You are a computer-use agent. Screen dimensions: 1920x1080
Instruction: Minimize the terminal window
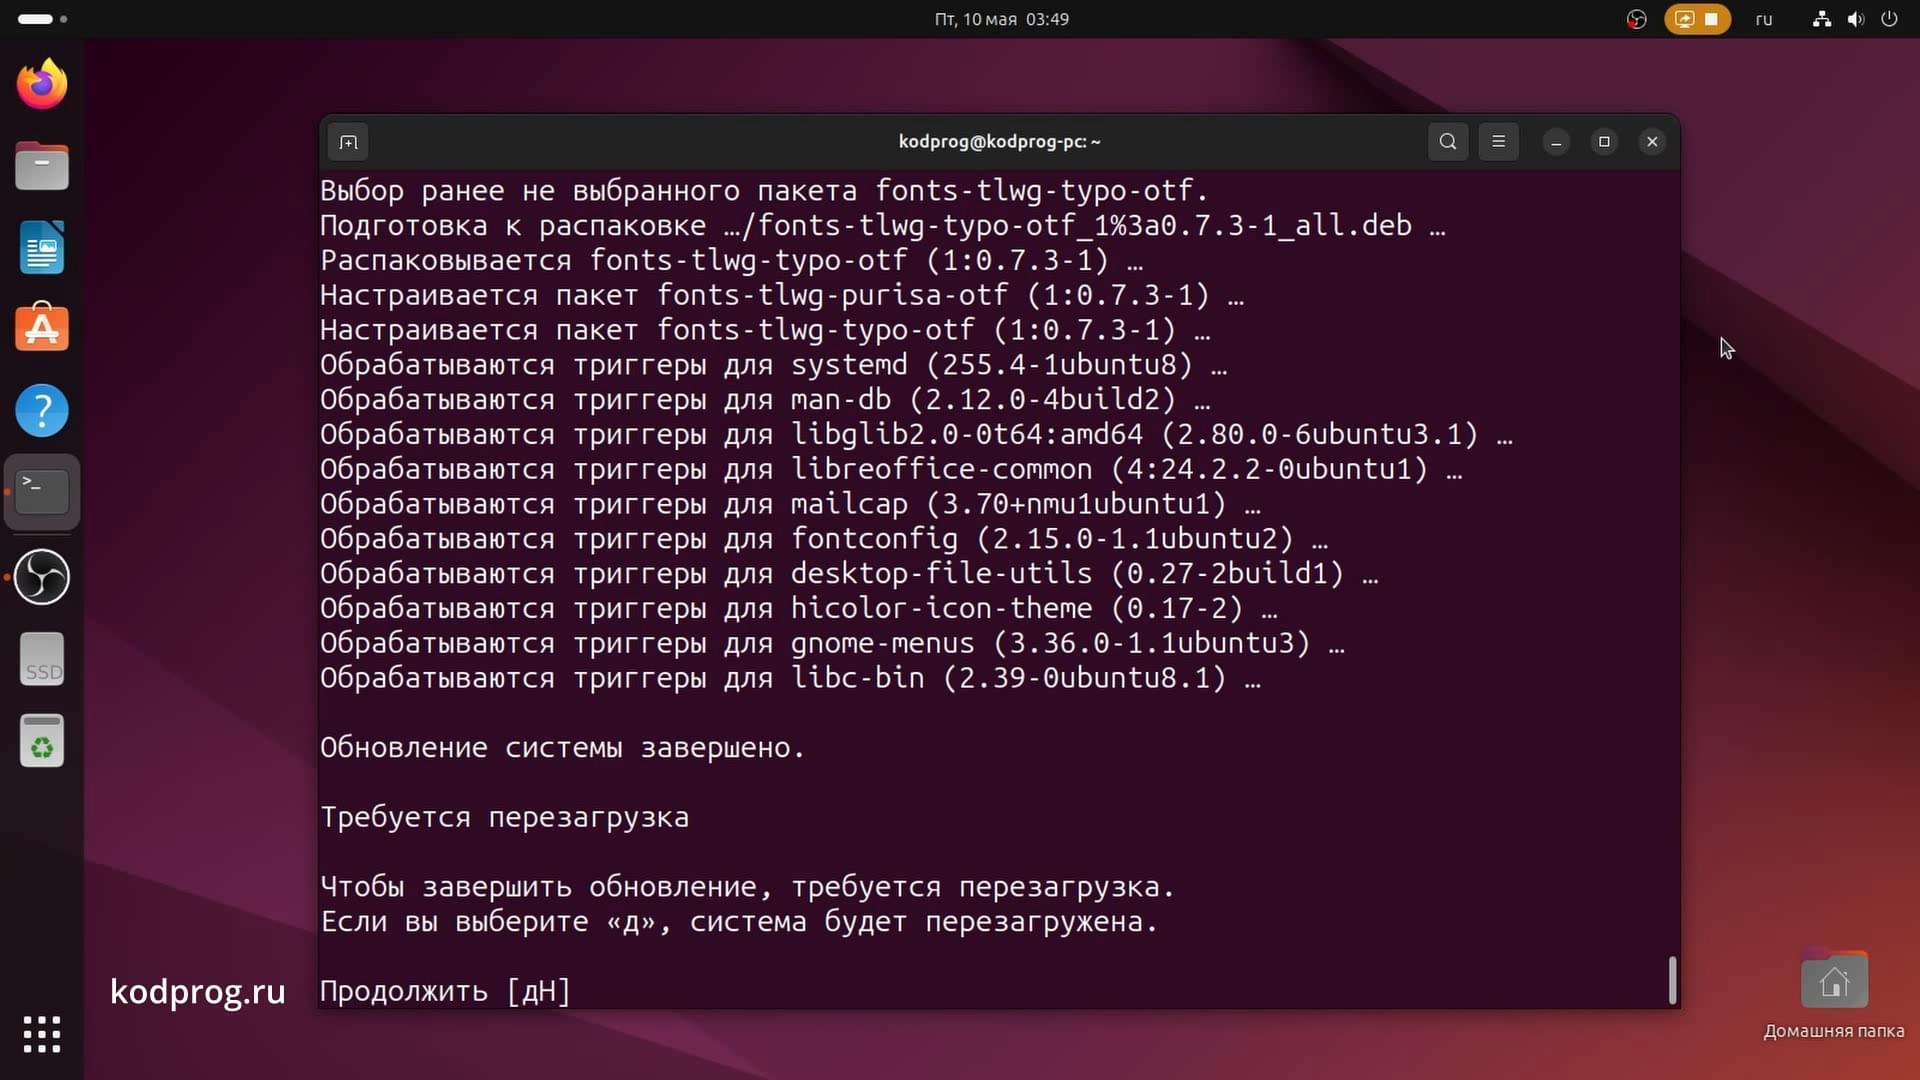point(1556,142)
